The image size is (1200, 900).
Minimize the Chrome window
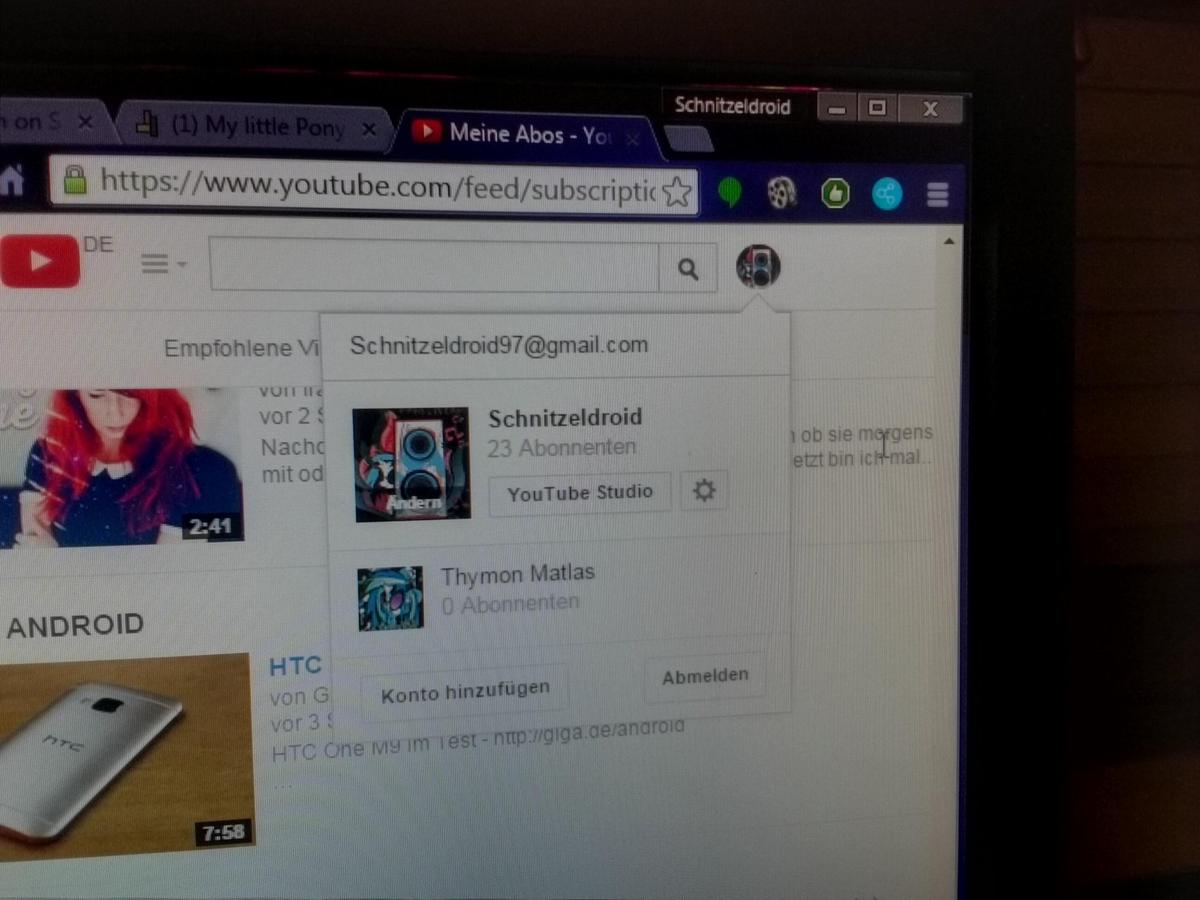coord(838,108)
